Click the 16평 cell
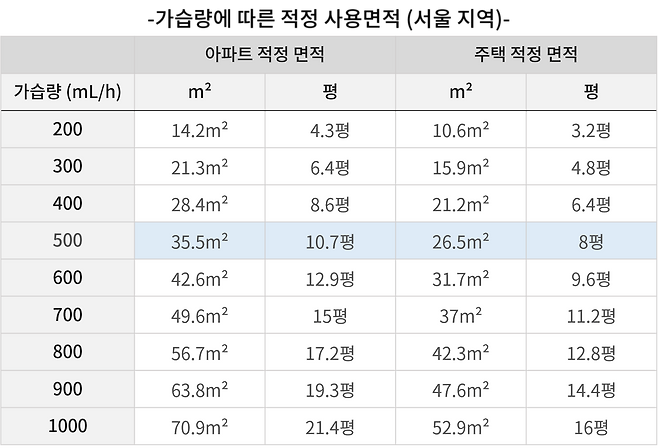The width and height of the screenshot is (658, 448). click(591, 427)
